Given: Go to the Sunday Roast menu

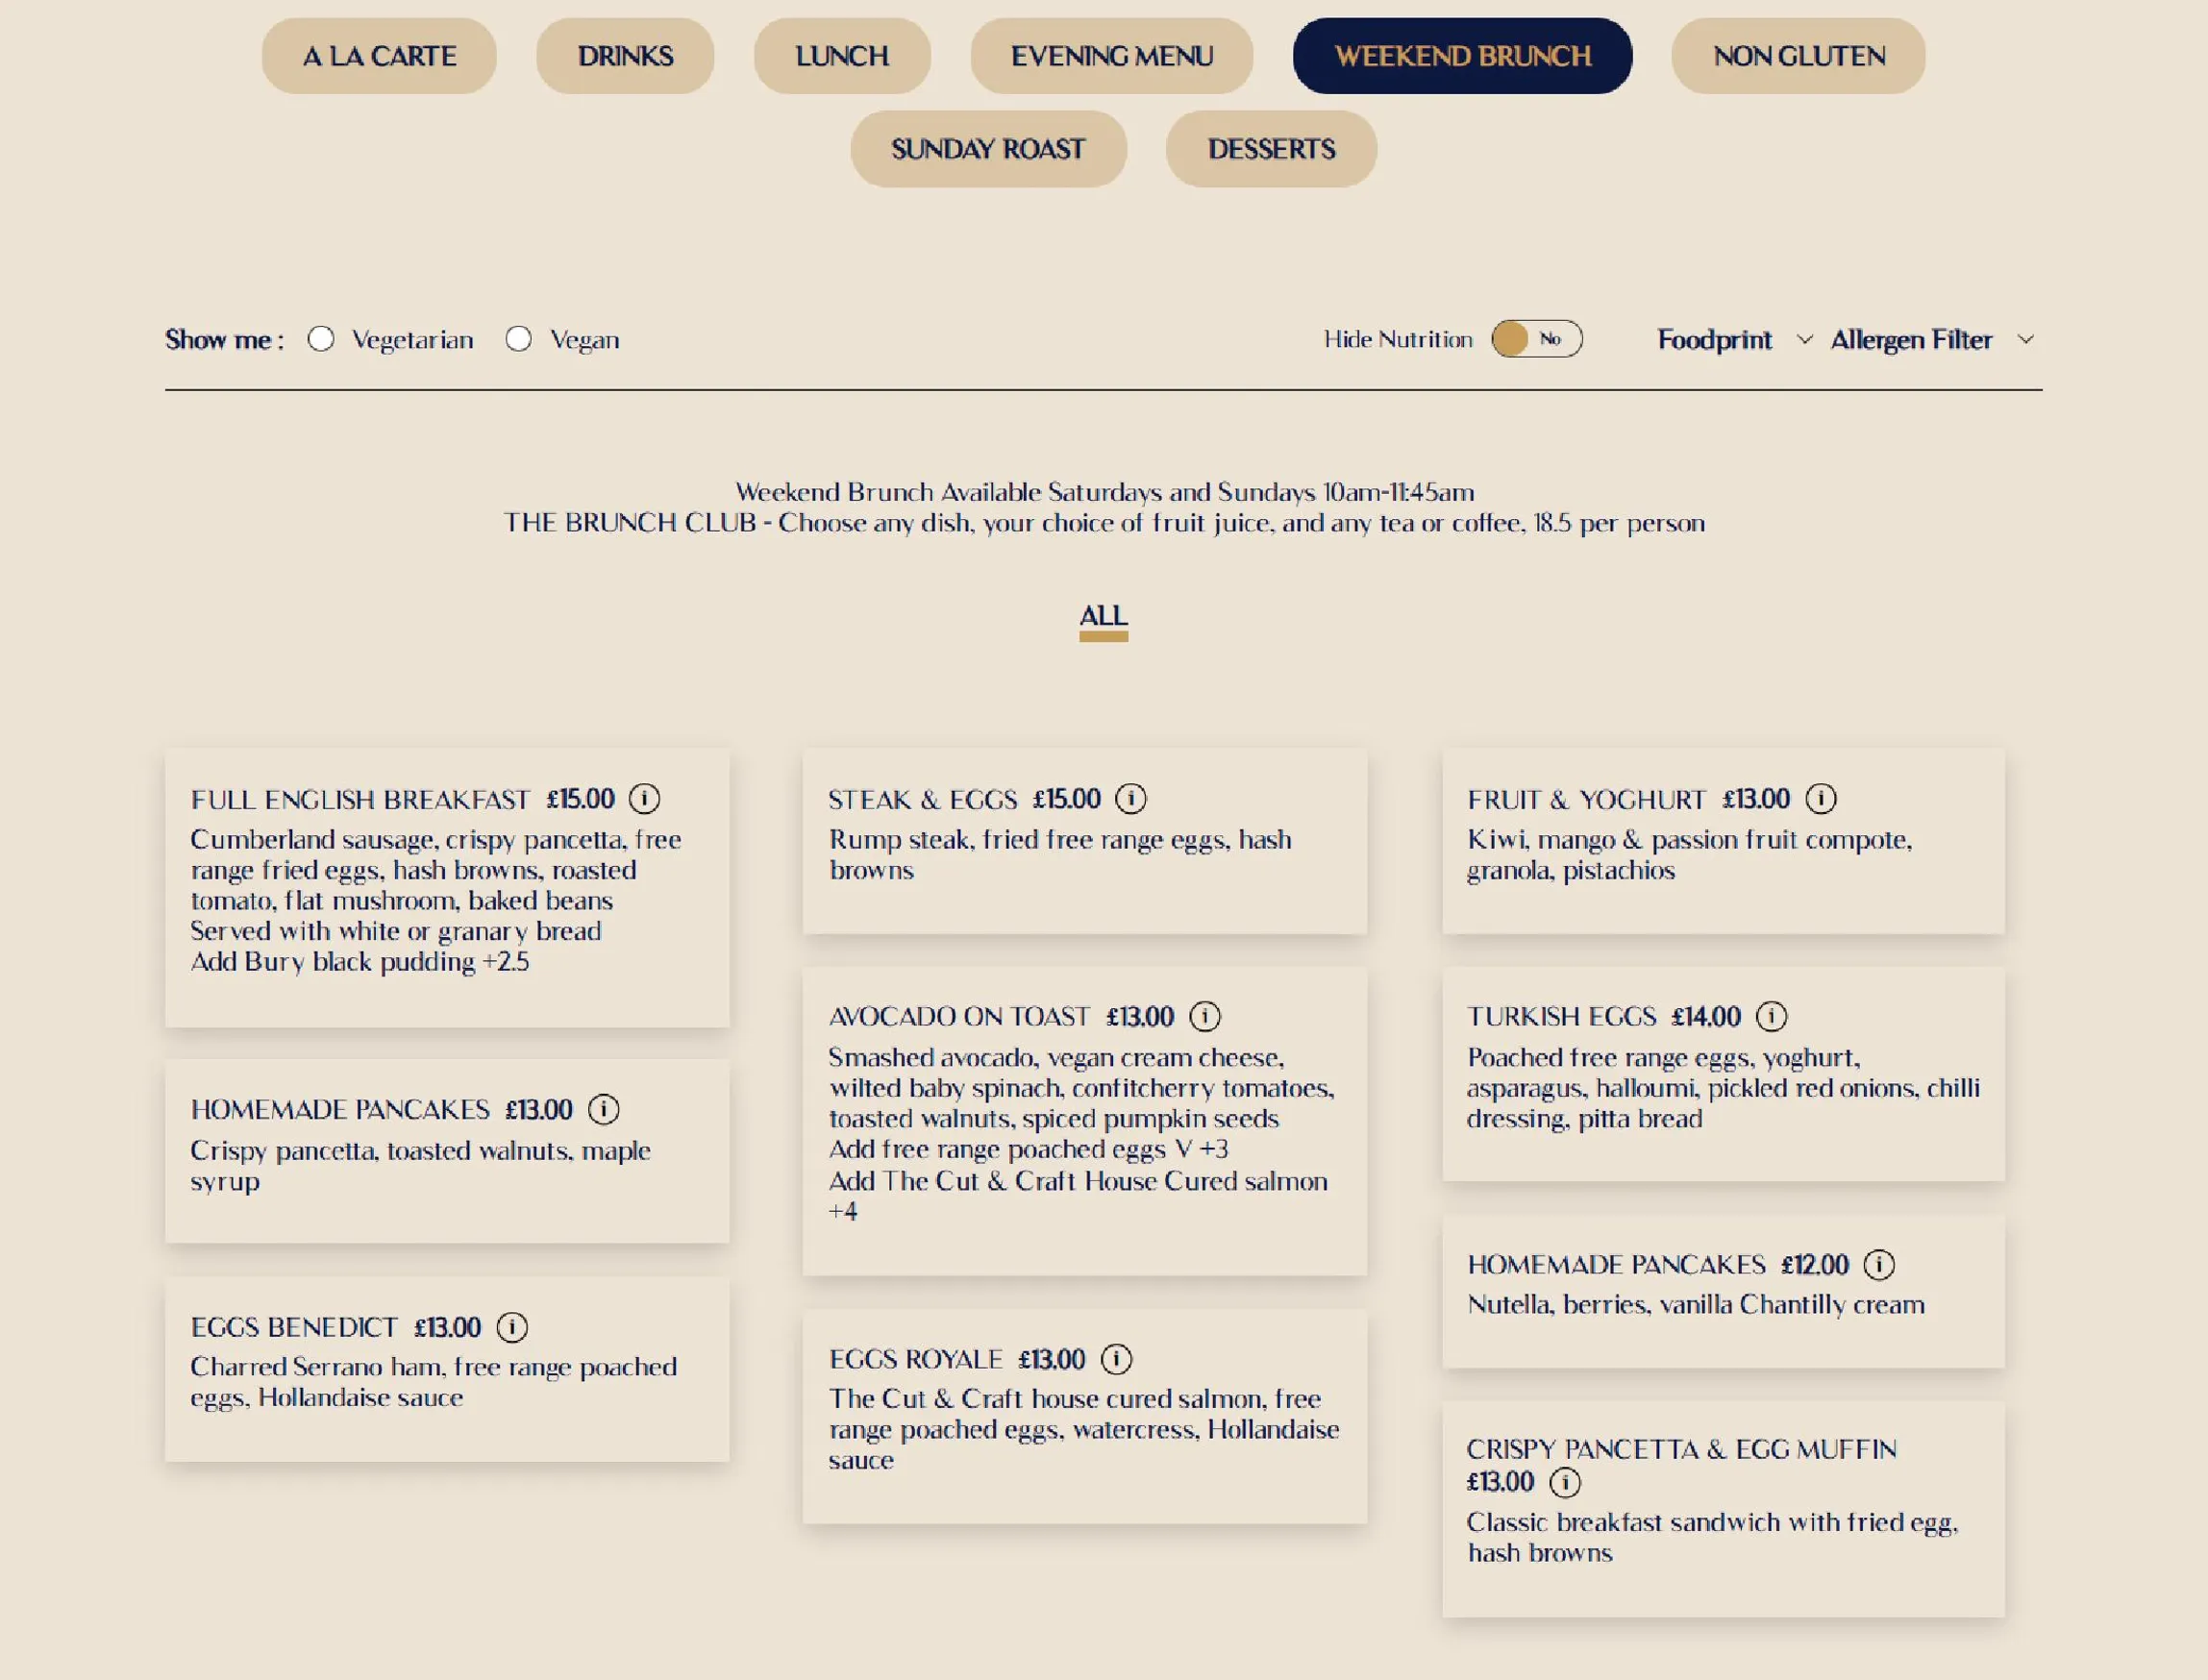Looking at the screenshot, I should 988,149.
